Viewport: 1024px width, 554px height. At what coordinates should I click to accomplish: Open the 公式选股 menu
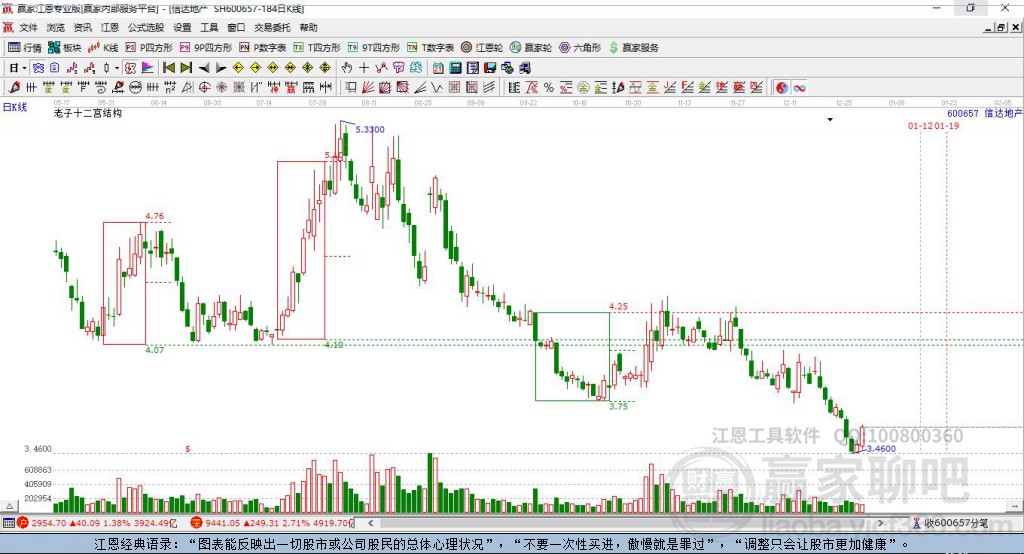click(x=146, y=27)
